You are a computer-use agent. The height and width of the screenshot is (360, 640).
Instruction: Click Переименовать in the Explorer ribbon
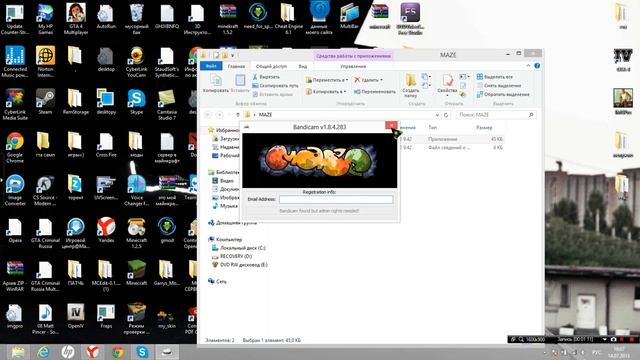click(x=375, y=92)
